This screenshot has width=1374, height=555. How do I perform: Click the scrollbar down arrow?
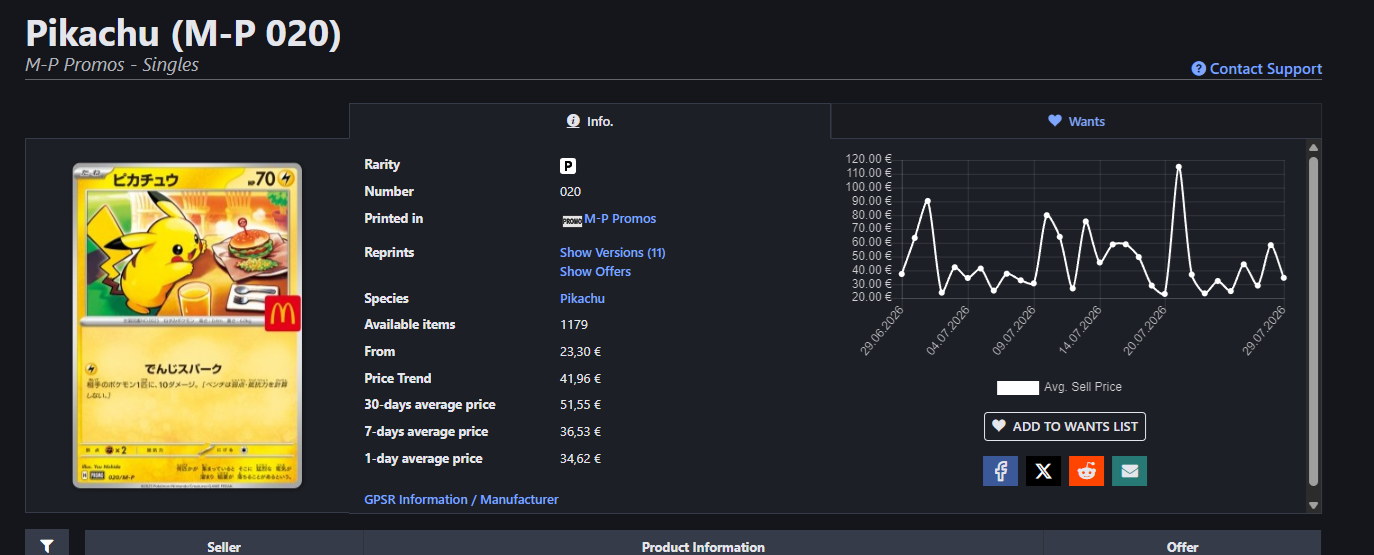(x=1314, y=506)
